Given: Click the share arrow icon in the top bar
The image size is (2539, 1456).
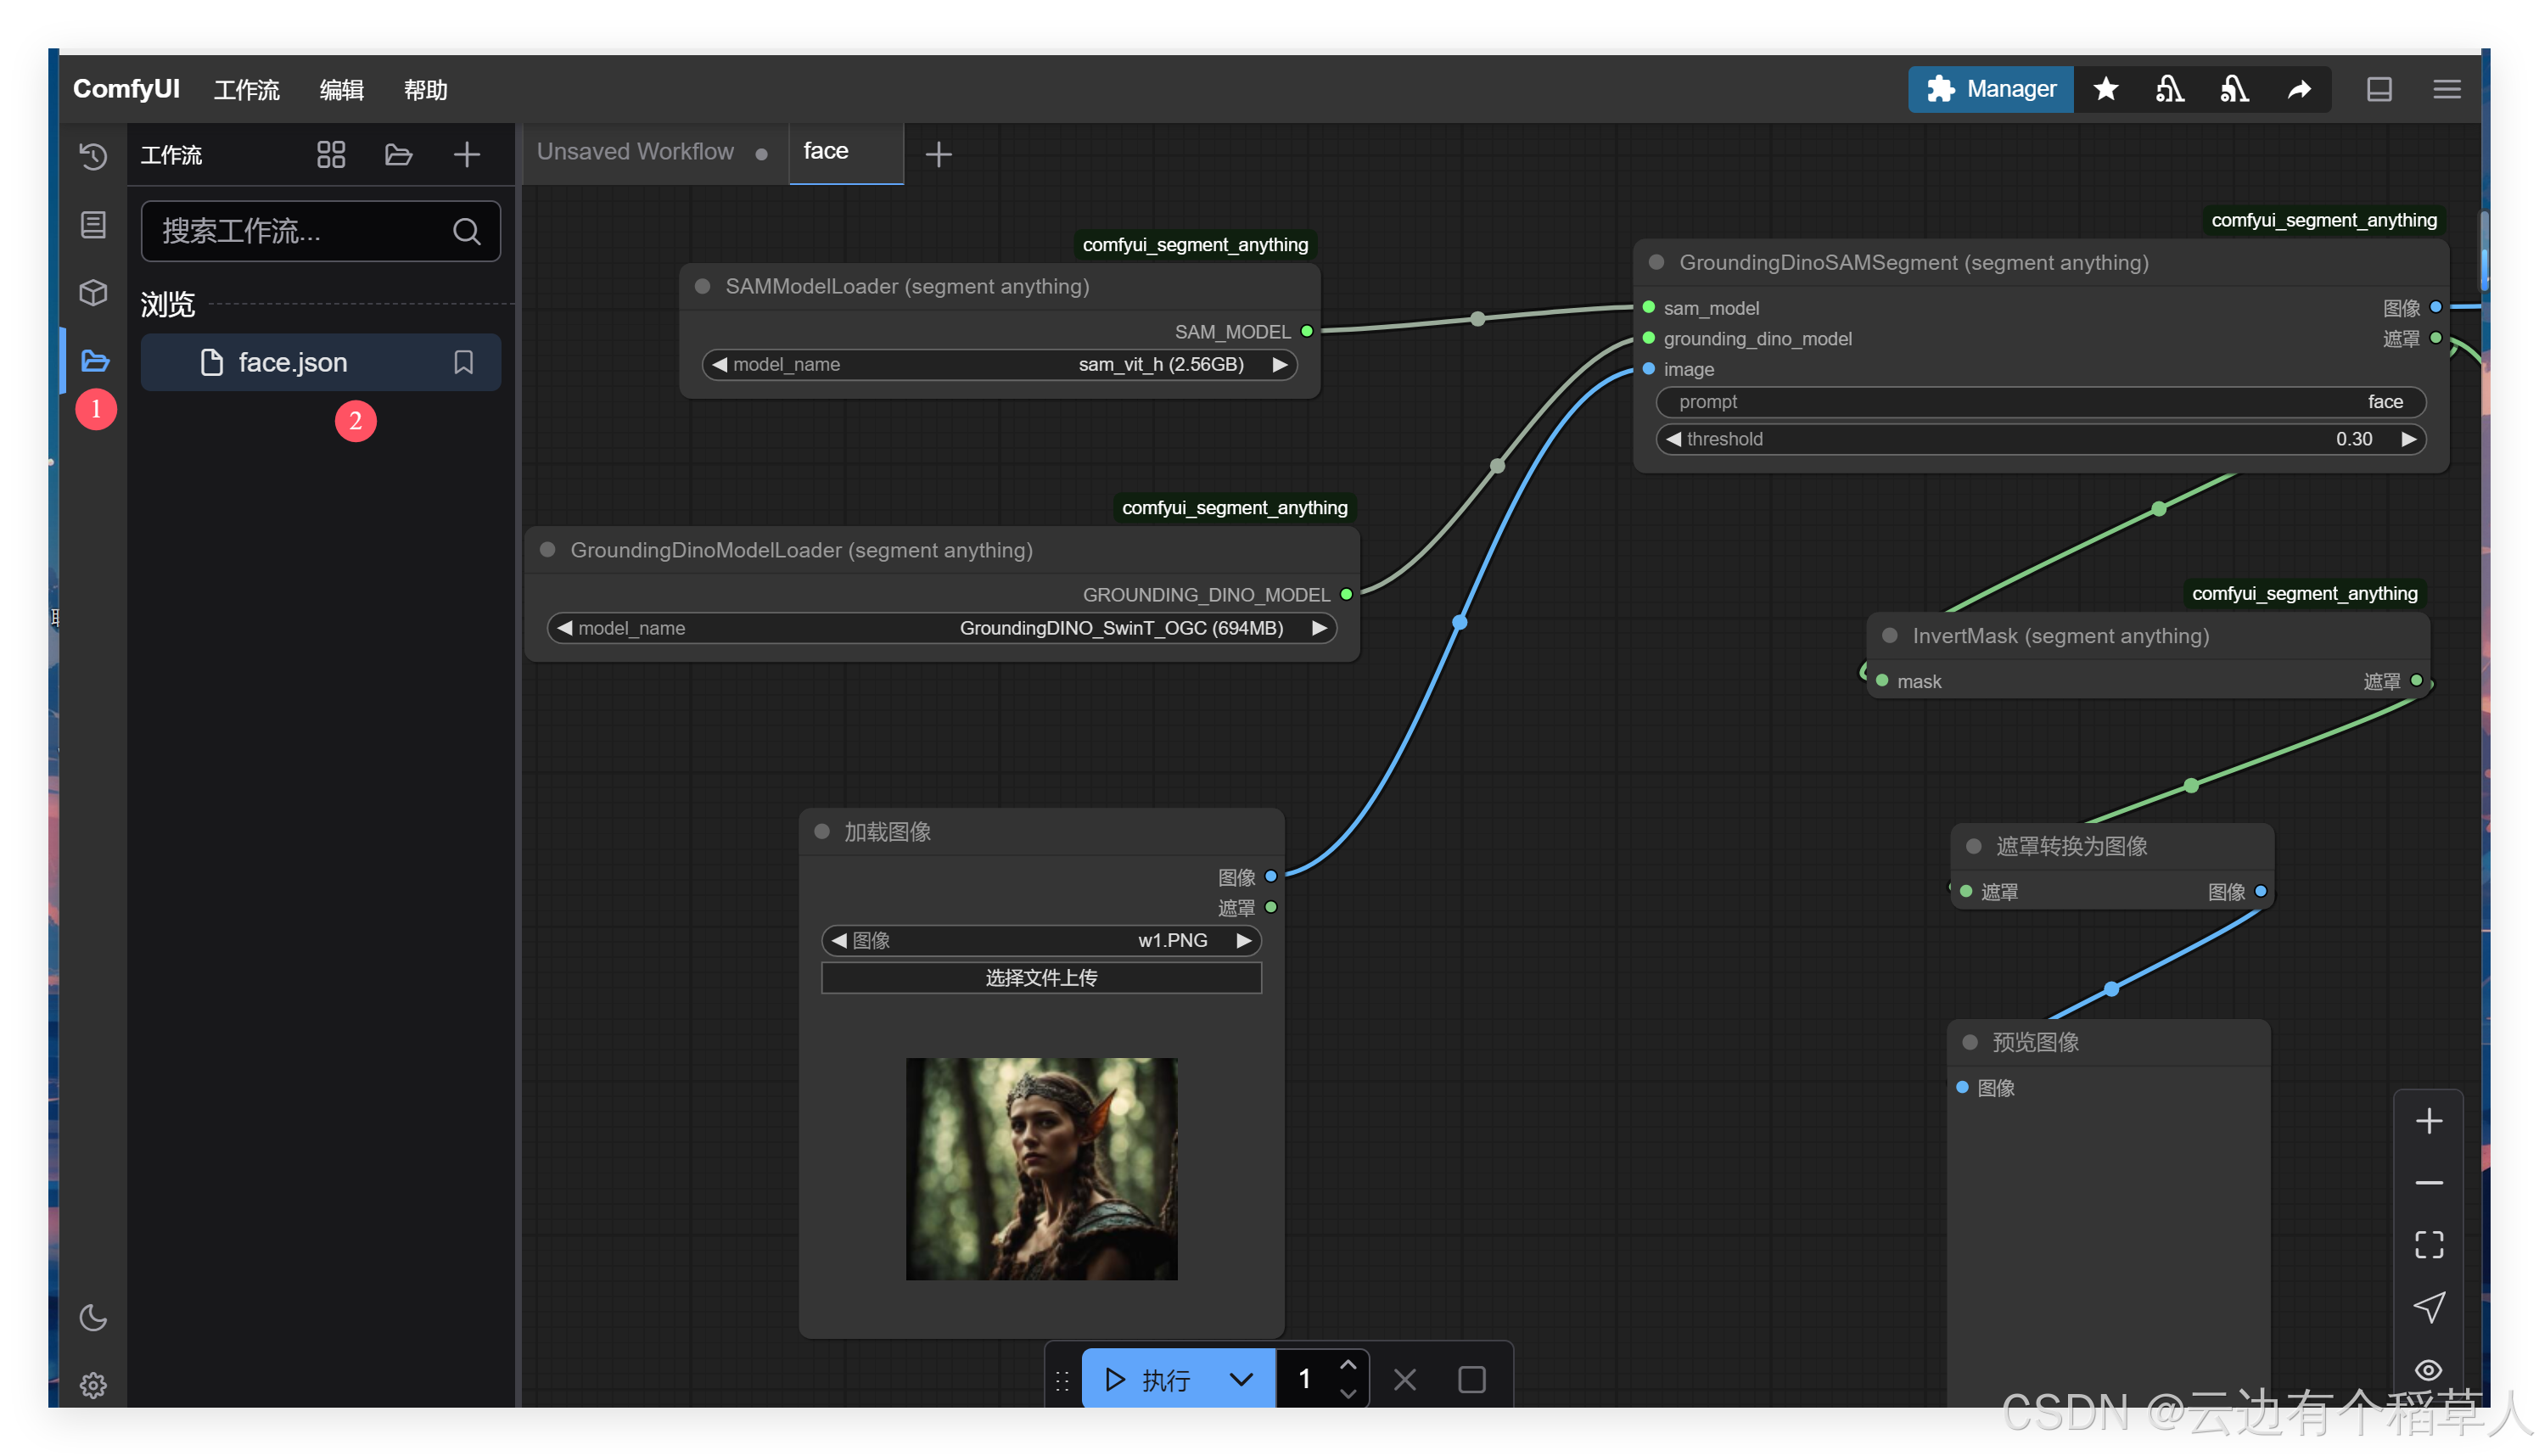Looking at the screenshot, I should (2299, 89).
